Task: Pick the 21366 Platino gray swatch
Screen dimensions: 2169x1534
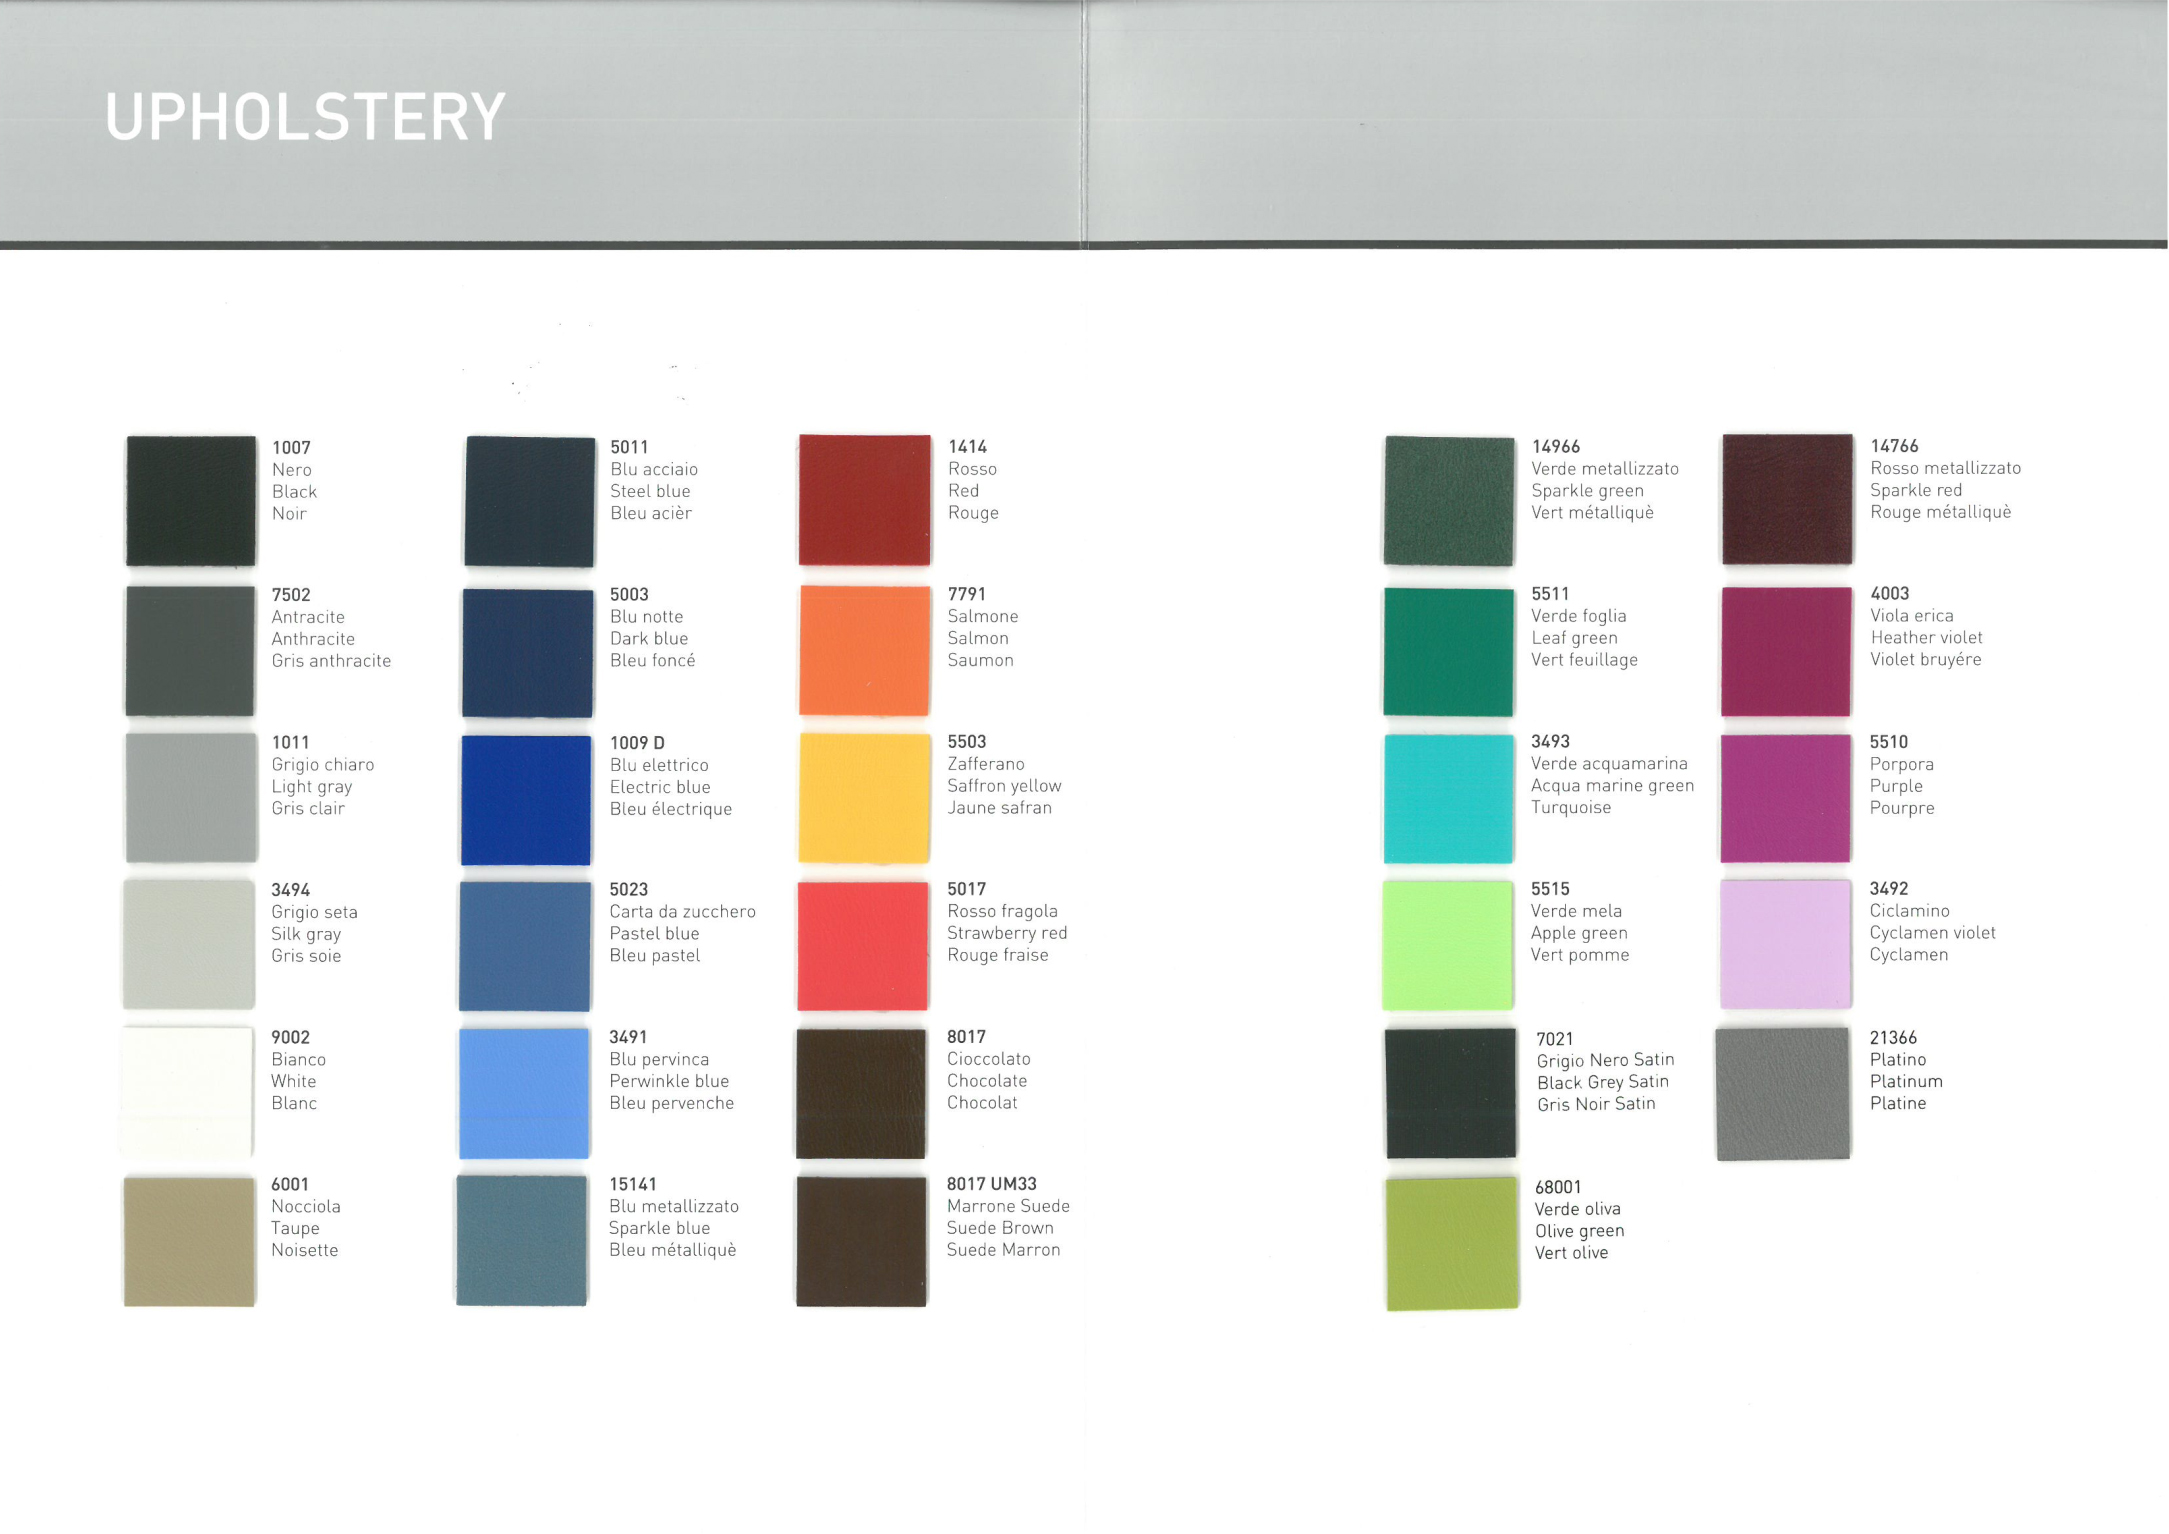Action: point(1783,1094)
